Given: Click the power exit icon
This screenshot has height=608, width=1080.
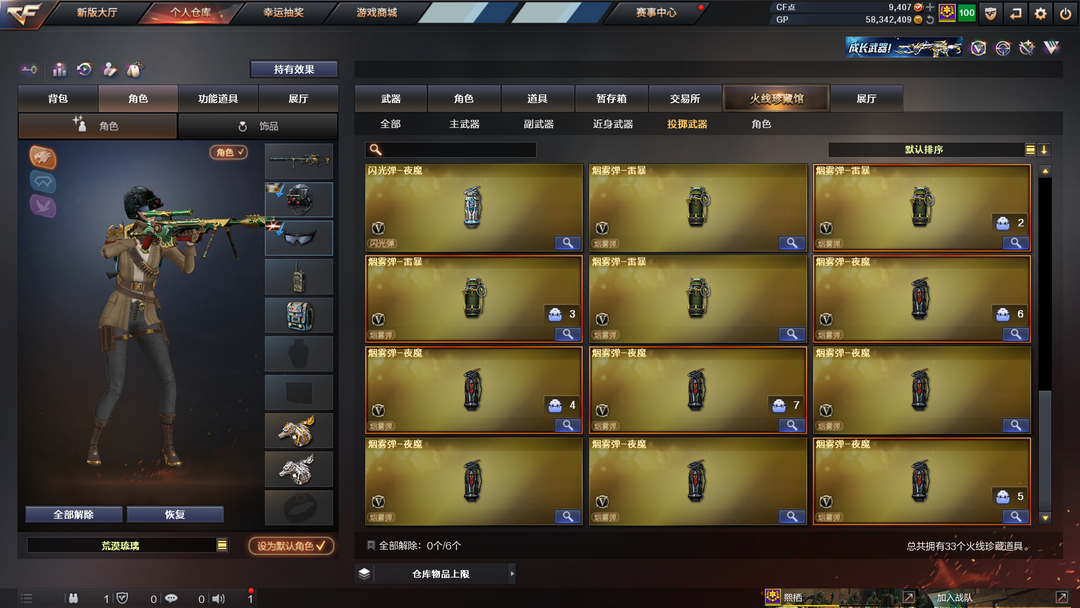Looking at the screenshot, I should tap(1065, 13).
